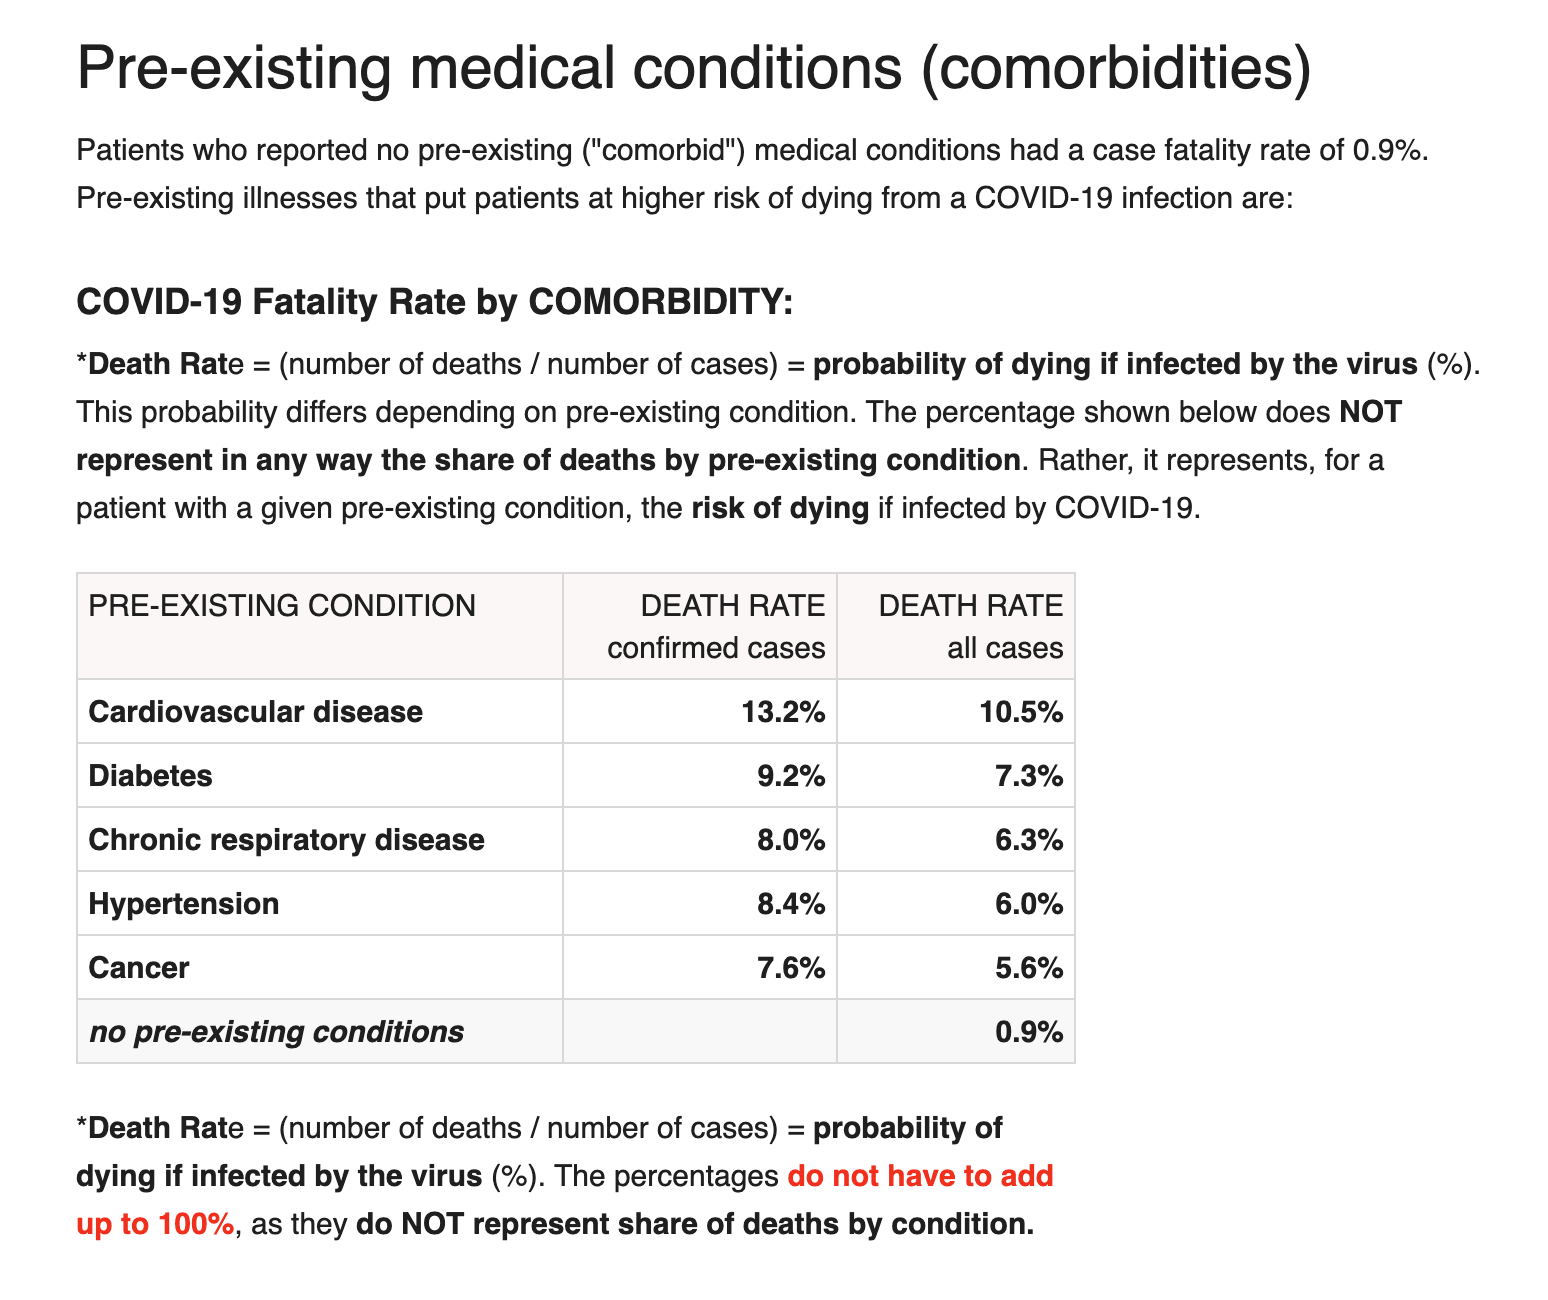Click the 6.3% chronic respiratory all-cases value
This screenshot has width=1548, height=1300.
point(1029,840)
